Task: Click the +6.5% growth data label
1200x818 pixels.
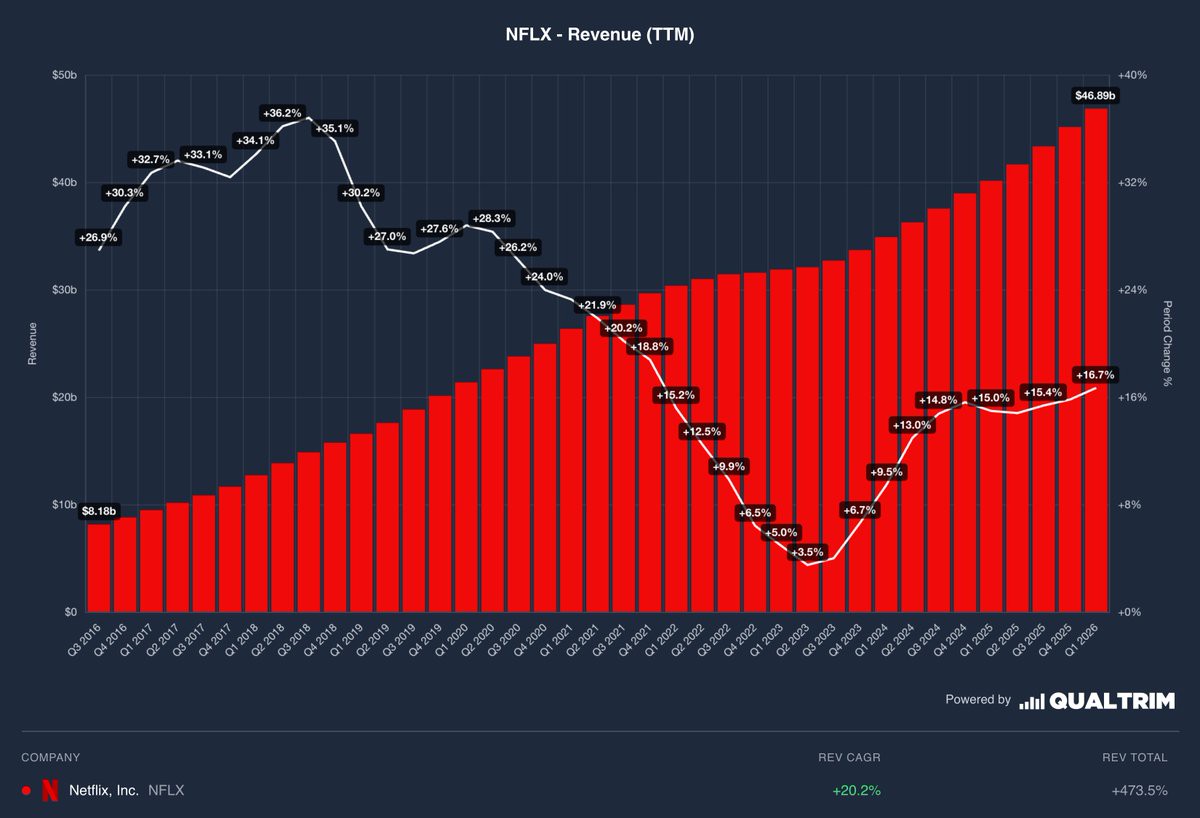Action: tap(755, 513)
